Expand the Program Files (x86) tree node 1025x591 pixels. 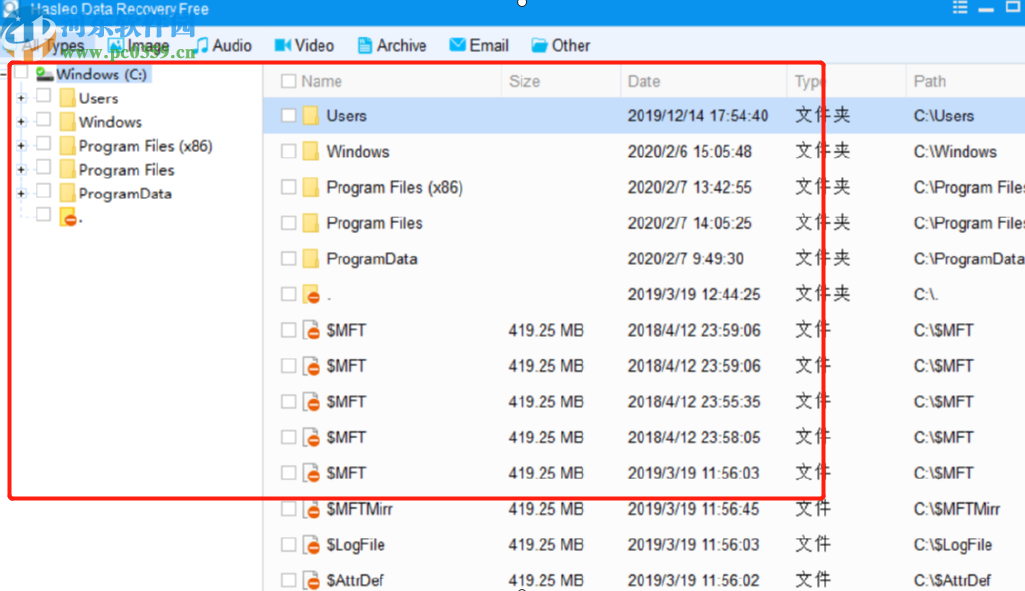(x=21, y=146)
